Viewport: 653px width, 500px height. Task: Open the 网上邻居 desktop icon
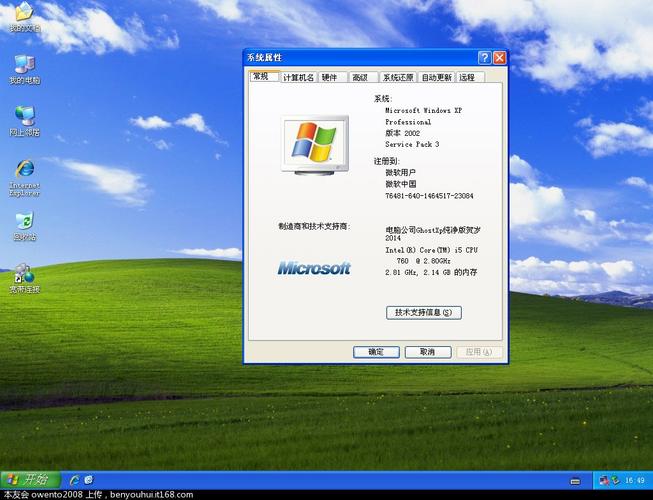point(24,117)
